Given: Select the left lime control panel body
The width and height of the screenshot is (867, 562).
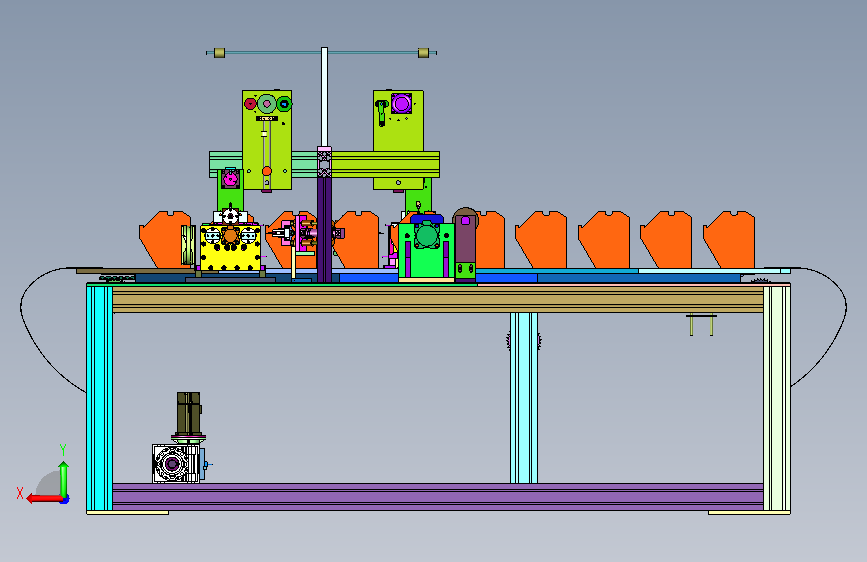Looking at the screenshot, I should pos(267,140).
